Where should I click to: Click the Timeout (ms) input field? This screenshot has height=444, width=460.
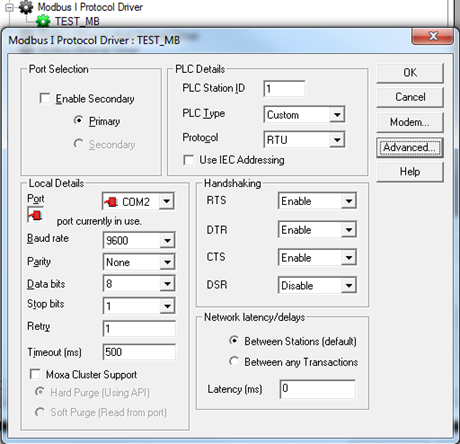[139, 352]
